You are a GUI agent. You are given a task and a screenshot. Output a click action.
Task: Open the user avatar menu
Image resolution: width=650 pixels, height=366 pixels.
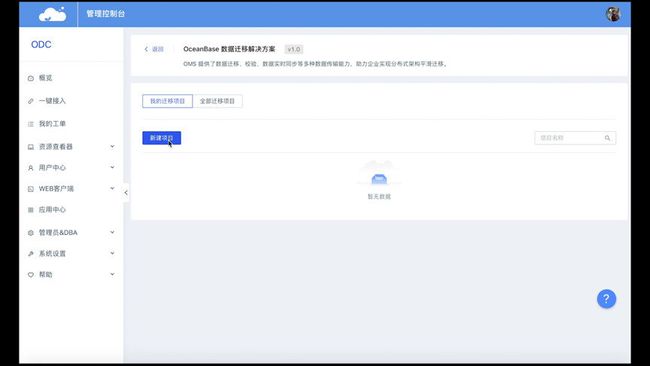tap(613, 14)
